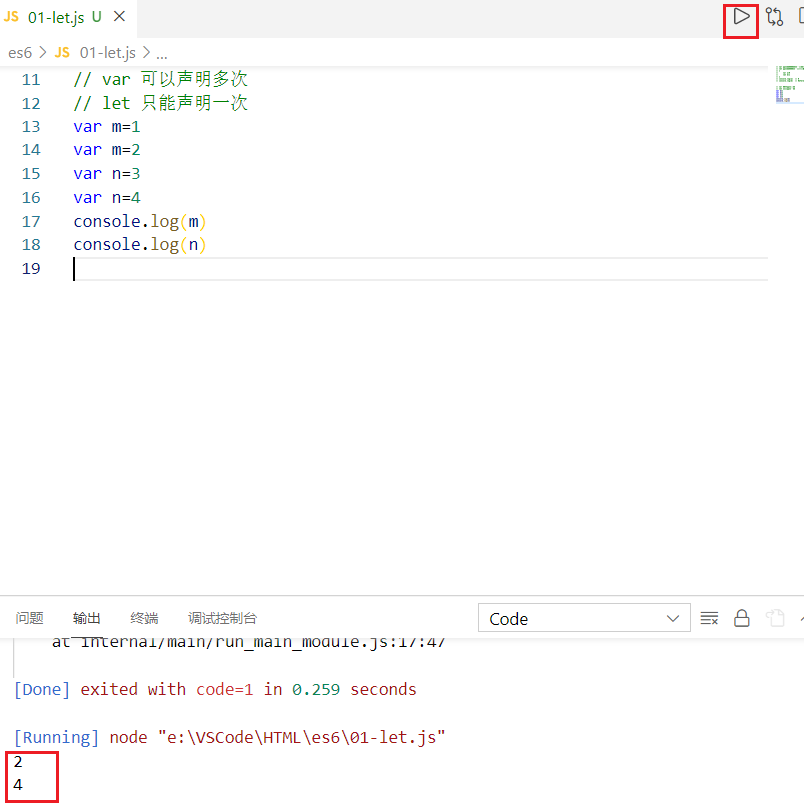Open the 调试控制台 debug console tab

(x=221, y=618)
